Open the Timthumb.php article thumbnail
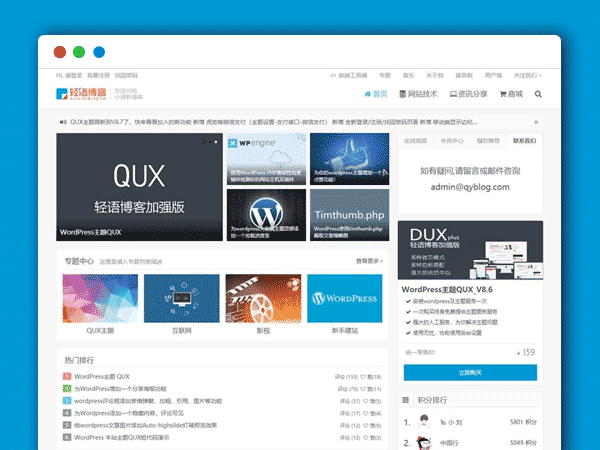The height and width of the screenshot is (450, 600). [347, 215]
